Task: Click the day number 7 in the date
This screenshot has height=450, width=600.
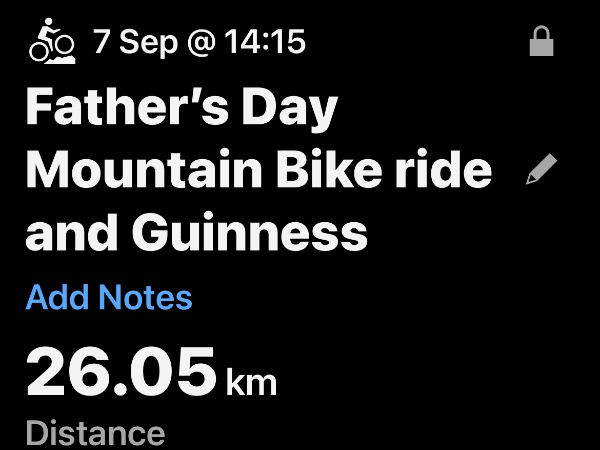Action: tap(102, 43)
